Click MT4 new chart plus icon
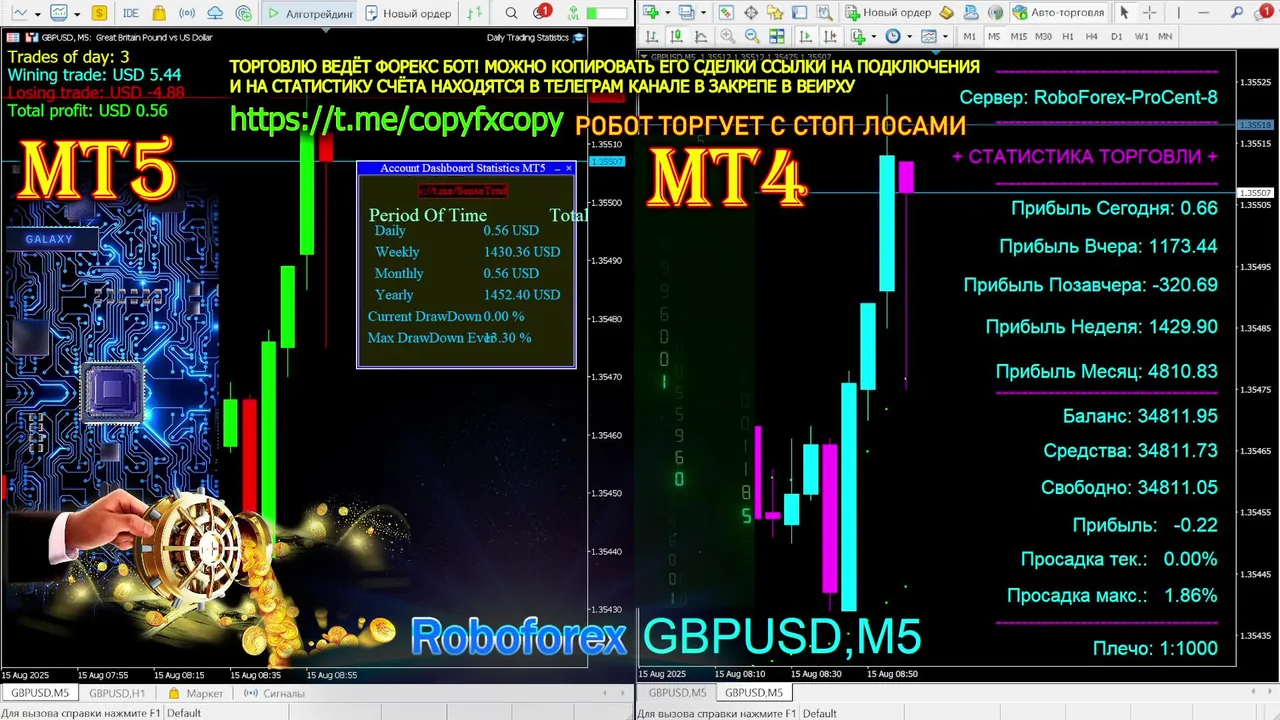This screenshot has height=720, width=1280. click(x=651, y=13)
